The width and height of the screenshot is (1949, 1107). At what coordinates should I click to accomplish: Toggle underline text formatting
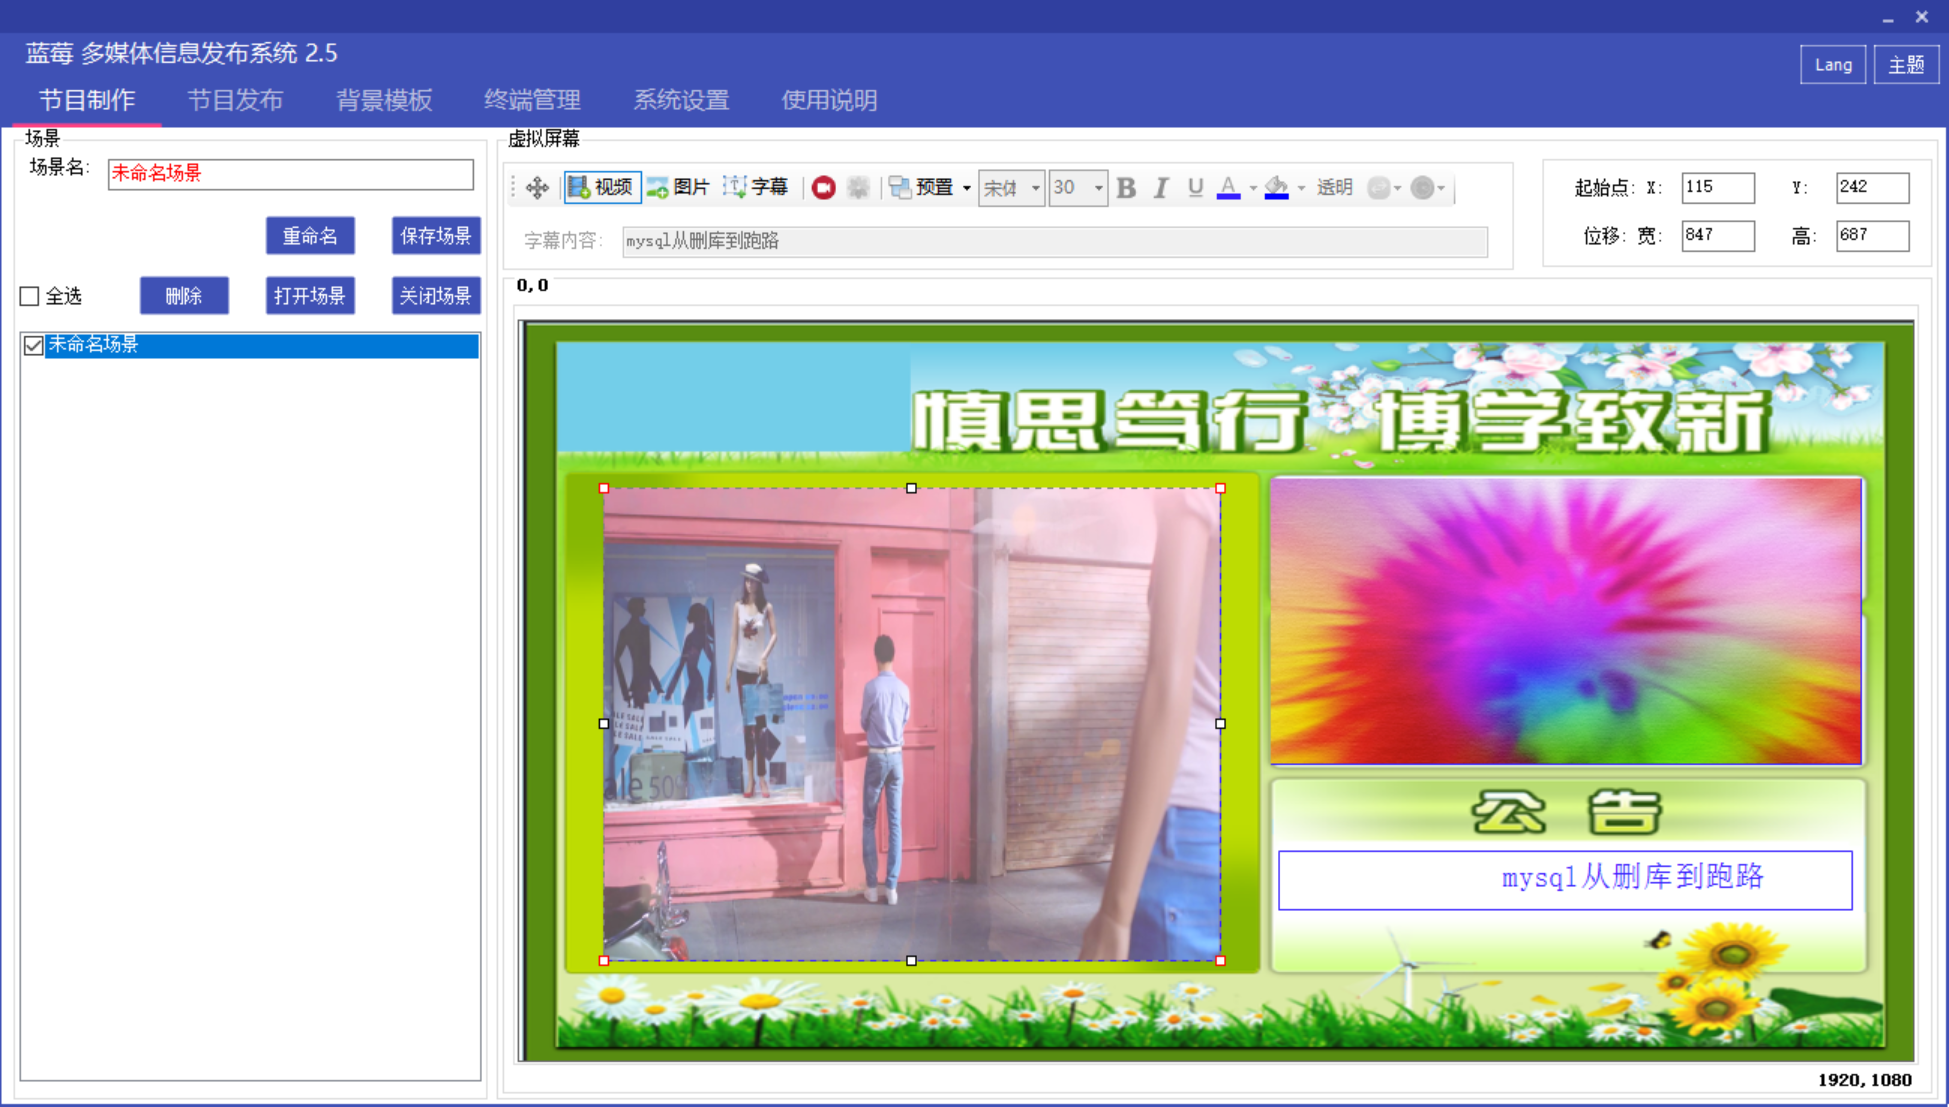tap(1194, 188)
